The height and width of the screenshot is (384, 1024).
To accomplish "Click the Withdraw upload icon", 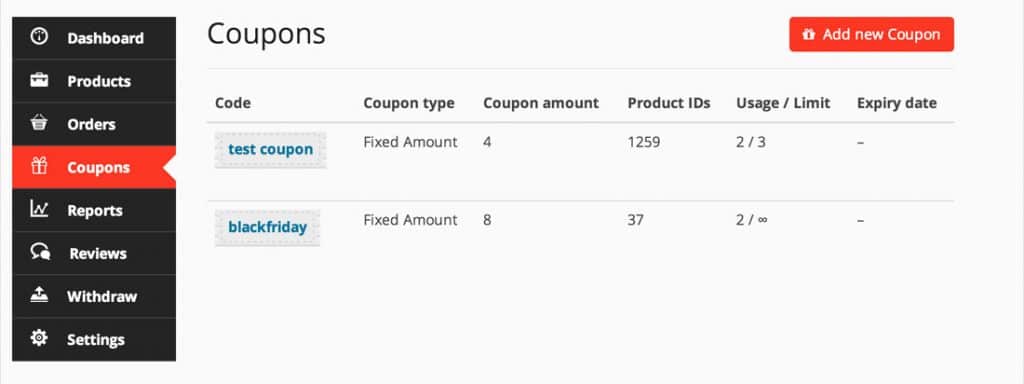I will point(39,295).
